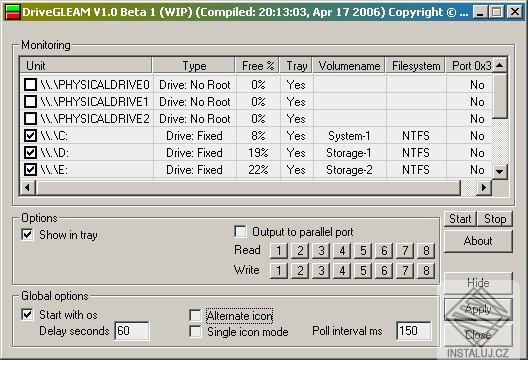The height and width of the screenshot is (380, 528).
Task: Click the Start button
Action: pyautogui.click(x=460, y=219)
